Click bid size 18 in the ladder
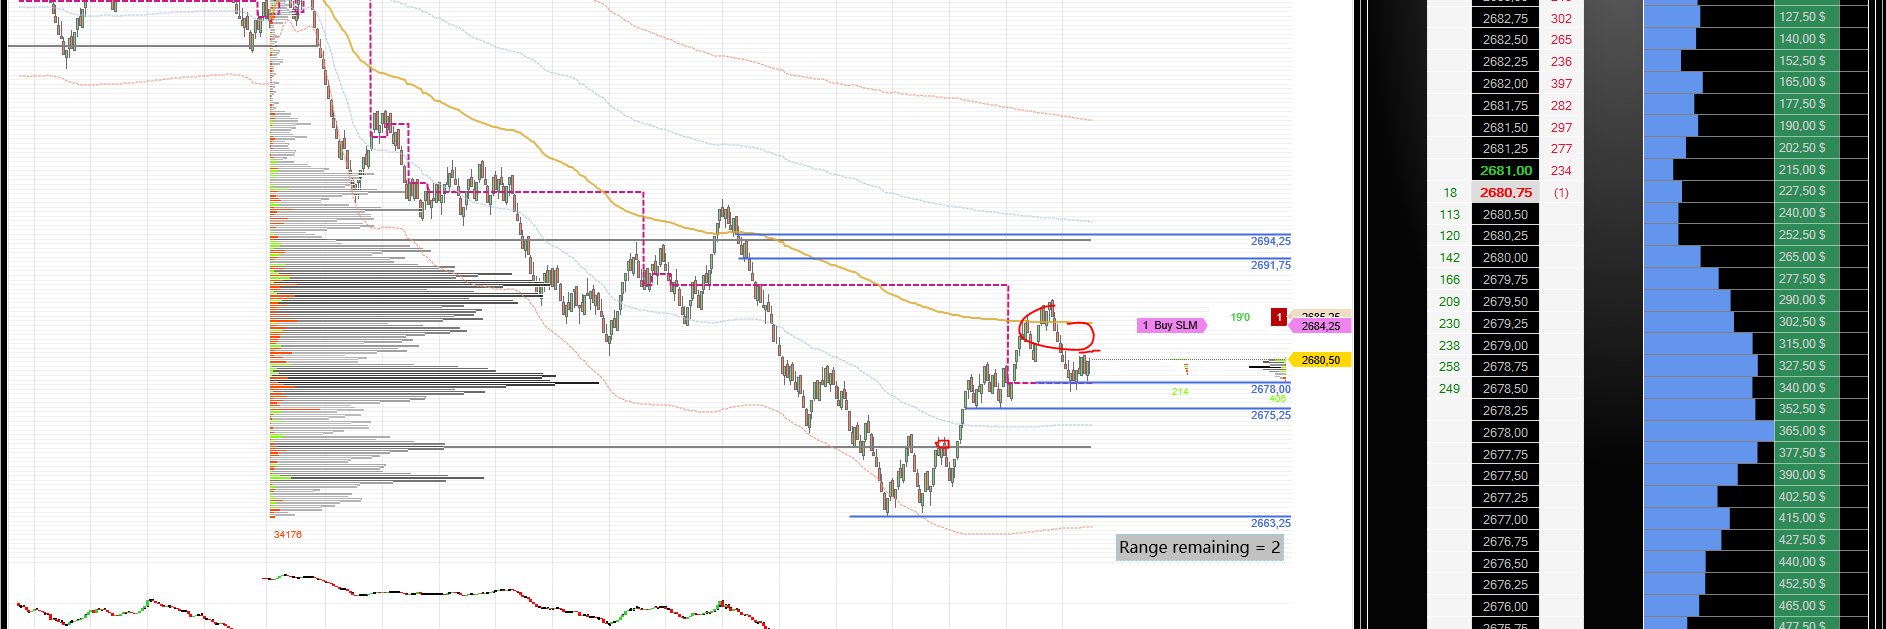1886x629 pixels. tap(1450, 193)
